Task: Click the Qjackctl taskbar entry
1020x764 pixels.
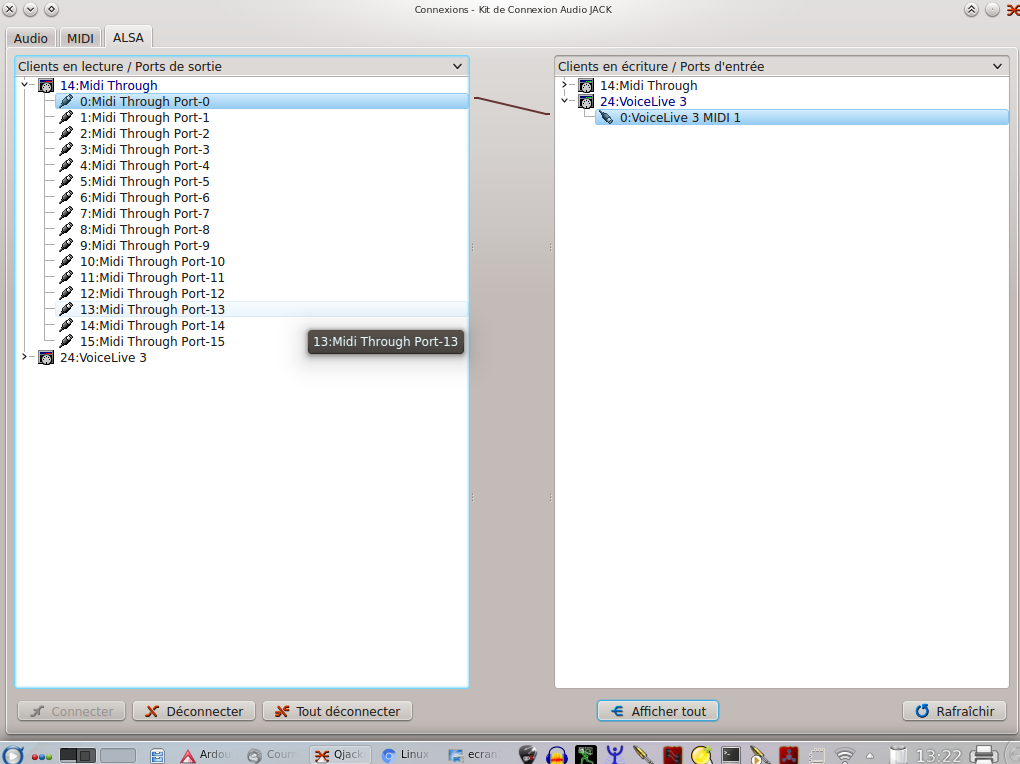Action: click(340, 755)
